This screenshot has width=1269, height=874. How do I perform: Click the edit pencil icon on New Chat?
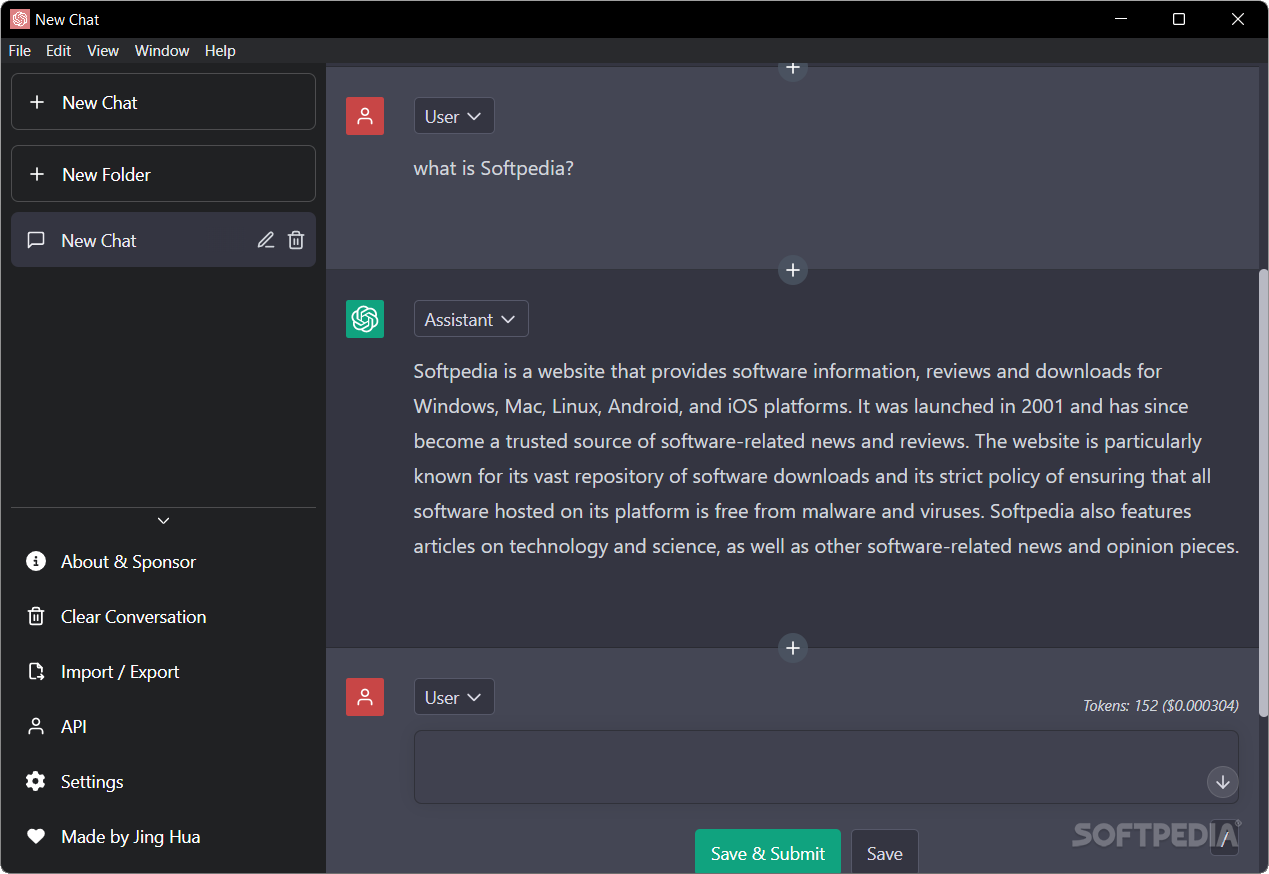point(265,240)
